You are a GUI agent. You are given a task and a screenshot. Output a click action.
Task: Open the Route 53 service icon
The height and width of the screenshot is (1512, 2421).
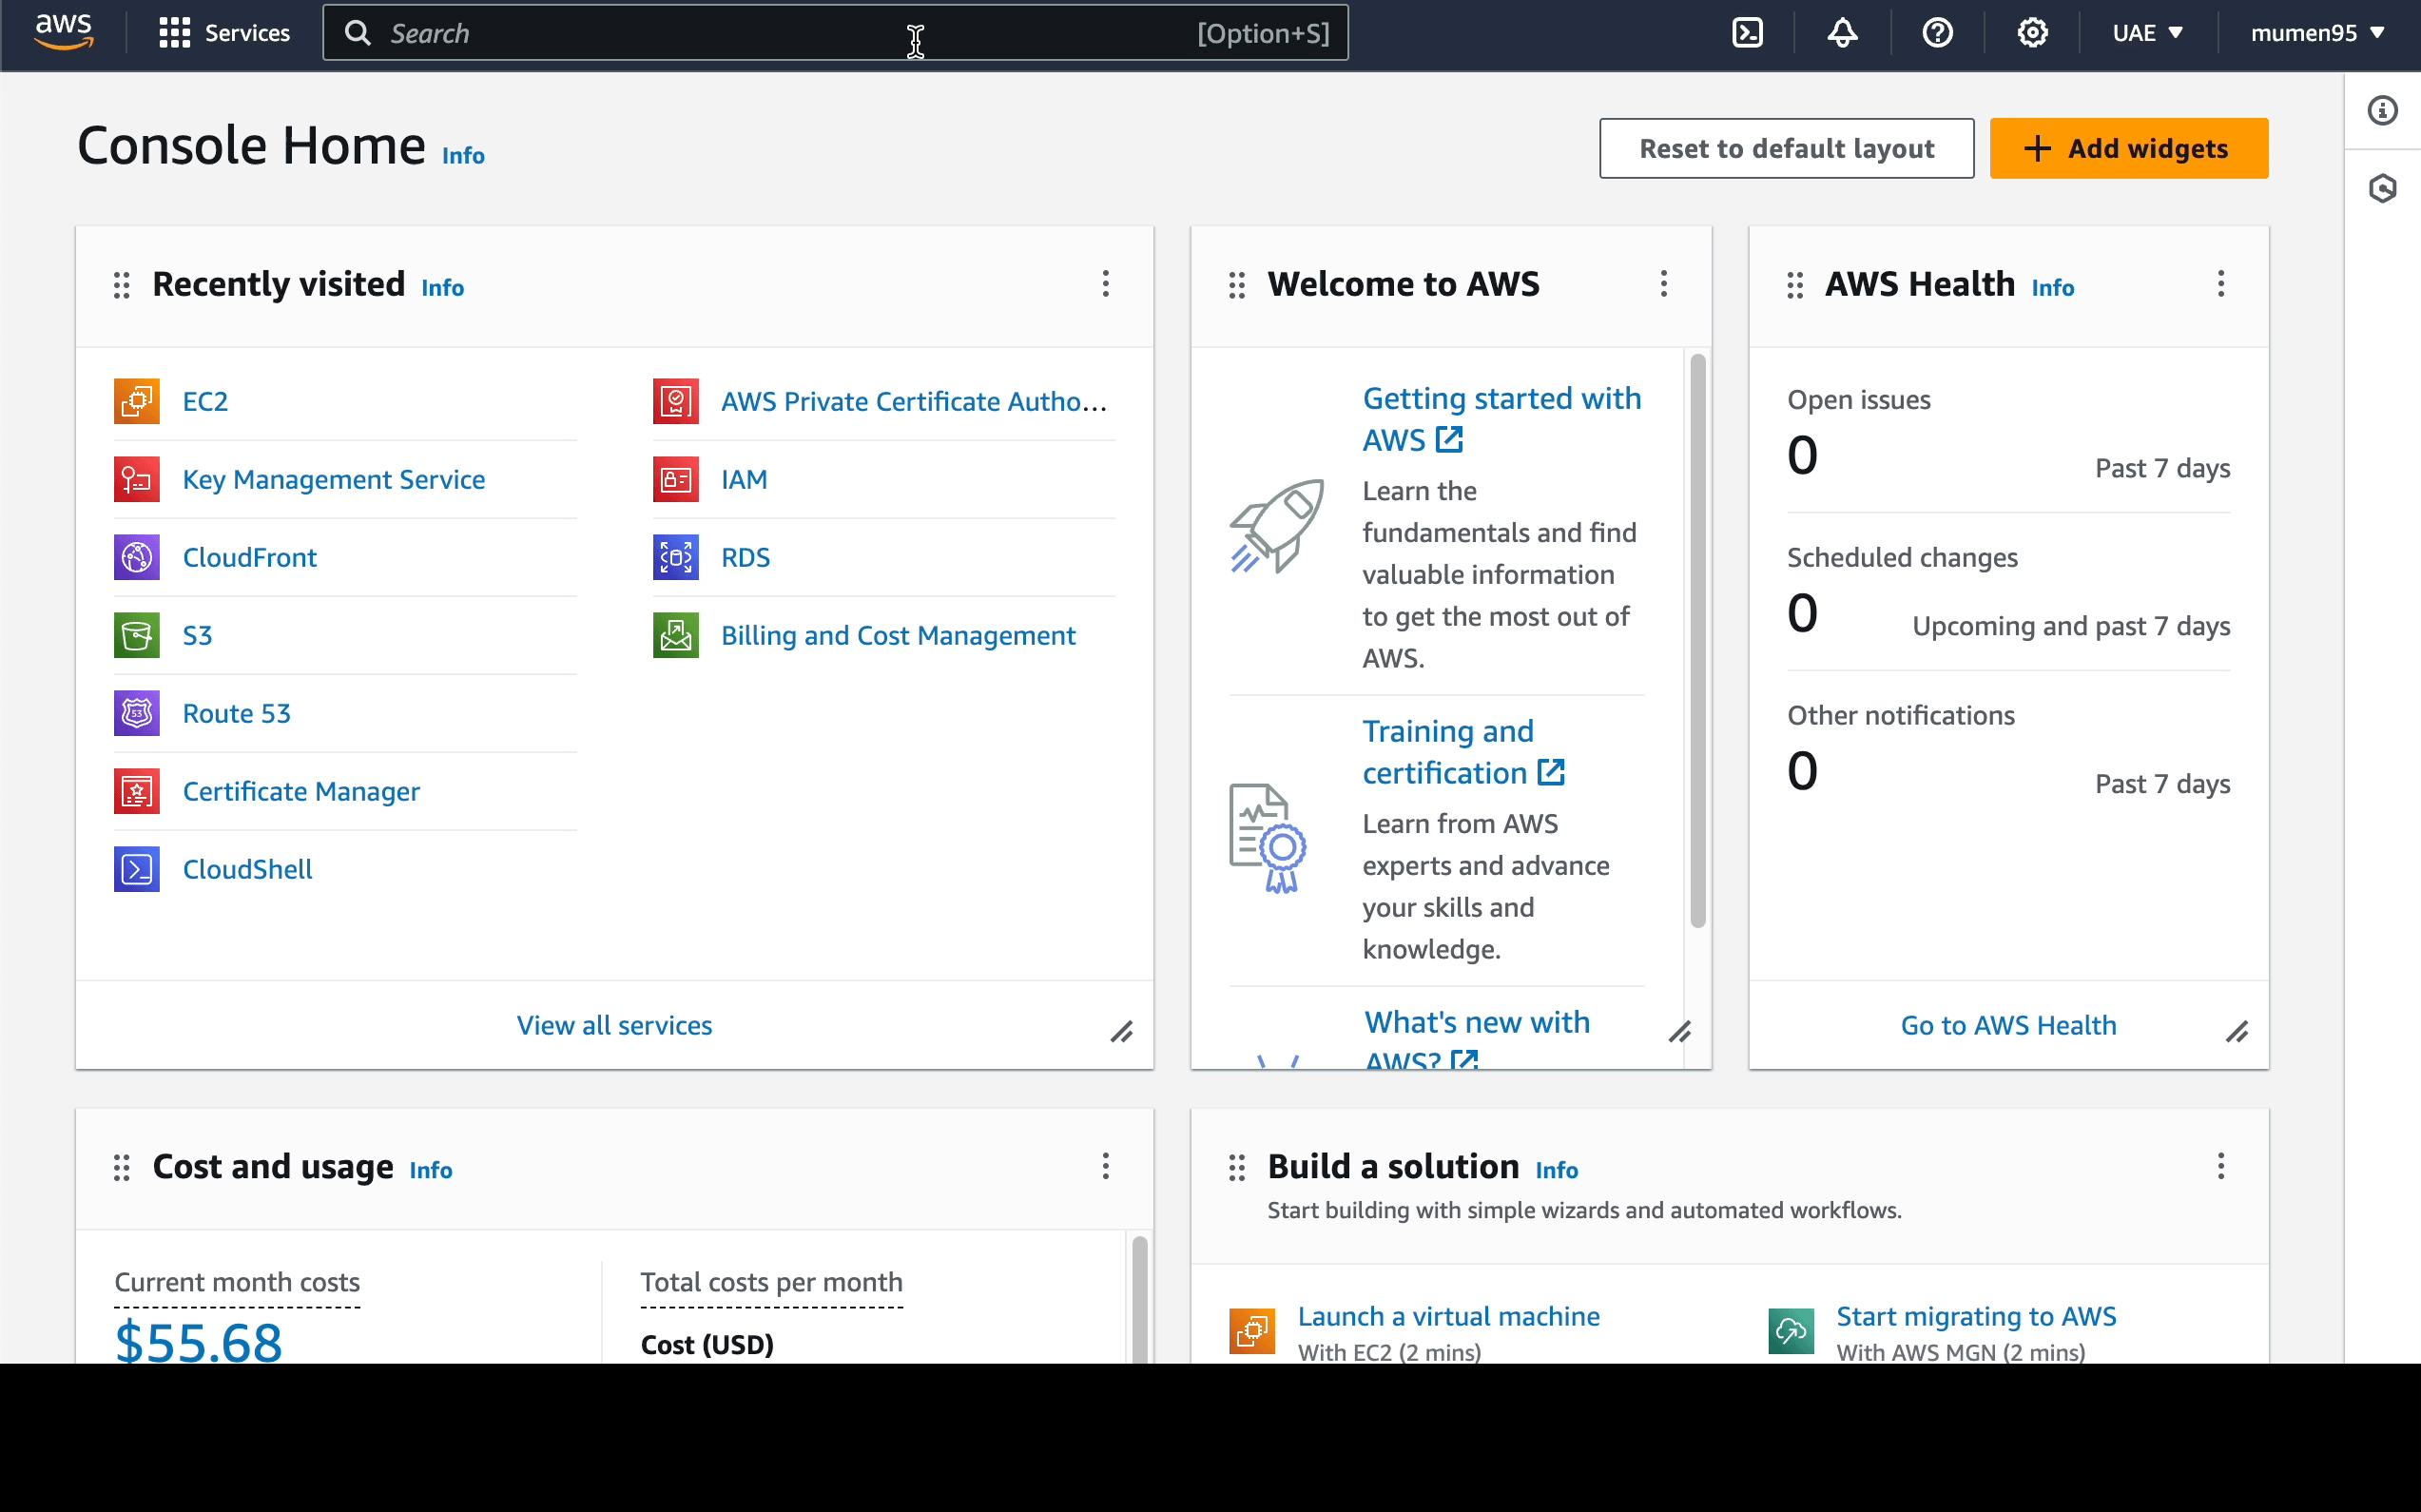[x=136, y=712]
